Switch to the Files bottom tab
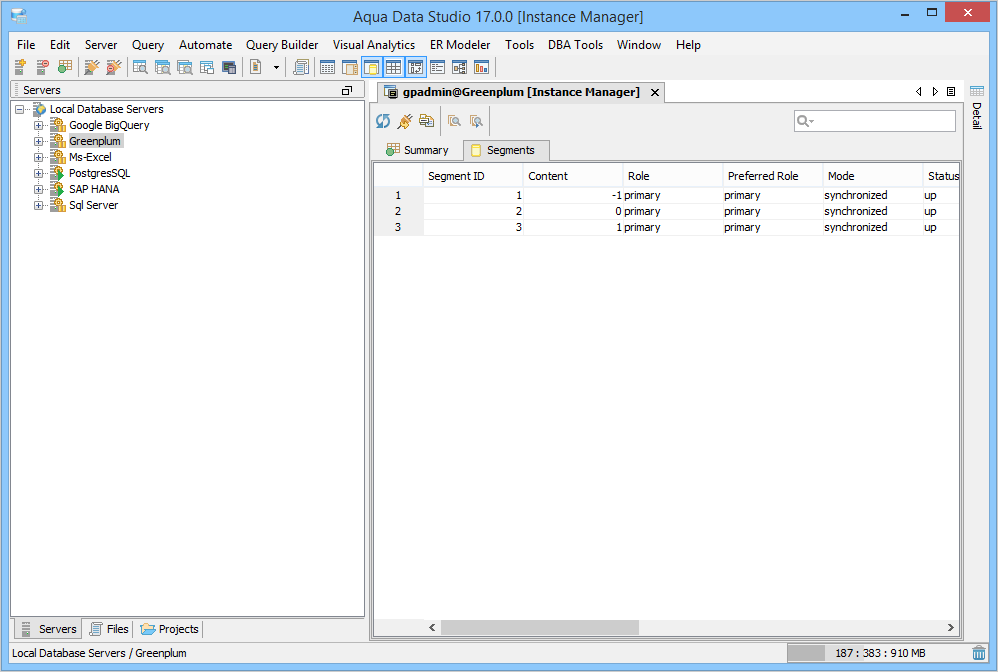998x672 pixels. [109, 629]
